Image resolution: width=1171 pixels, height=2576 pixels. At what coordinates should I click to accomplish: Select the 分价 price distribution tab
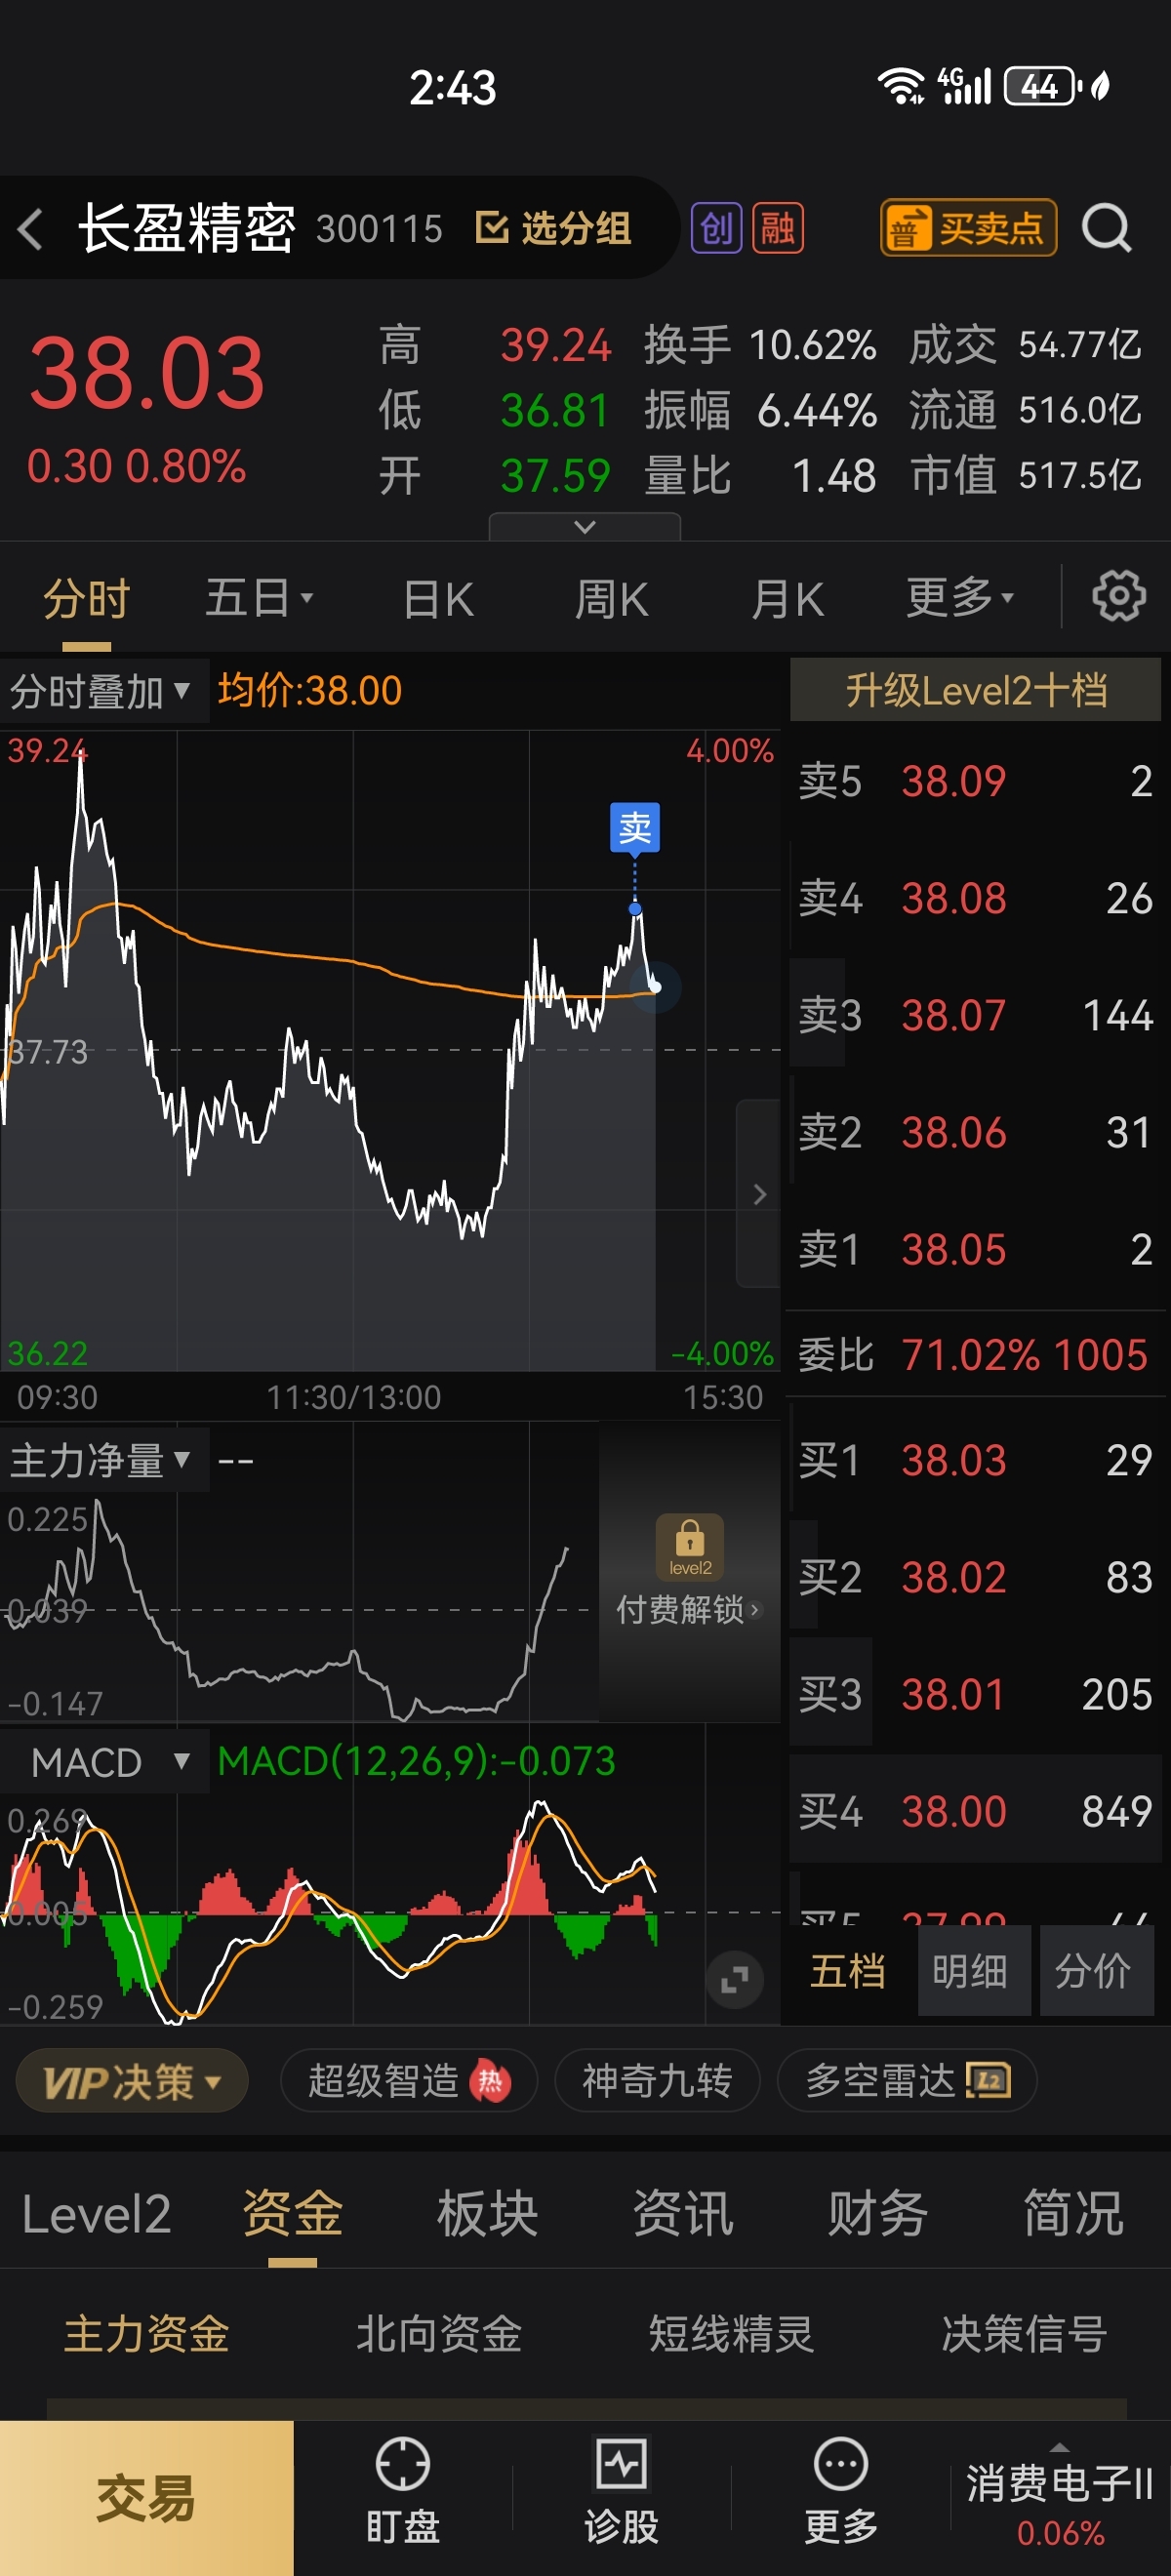tap(1096, 1971)
